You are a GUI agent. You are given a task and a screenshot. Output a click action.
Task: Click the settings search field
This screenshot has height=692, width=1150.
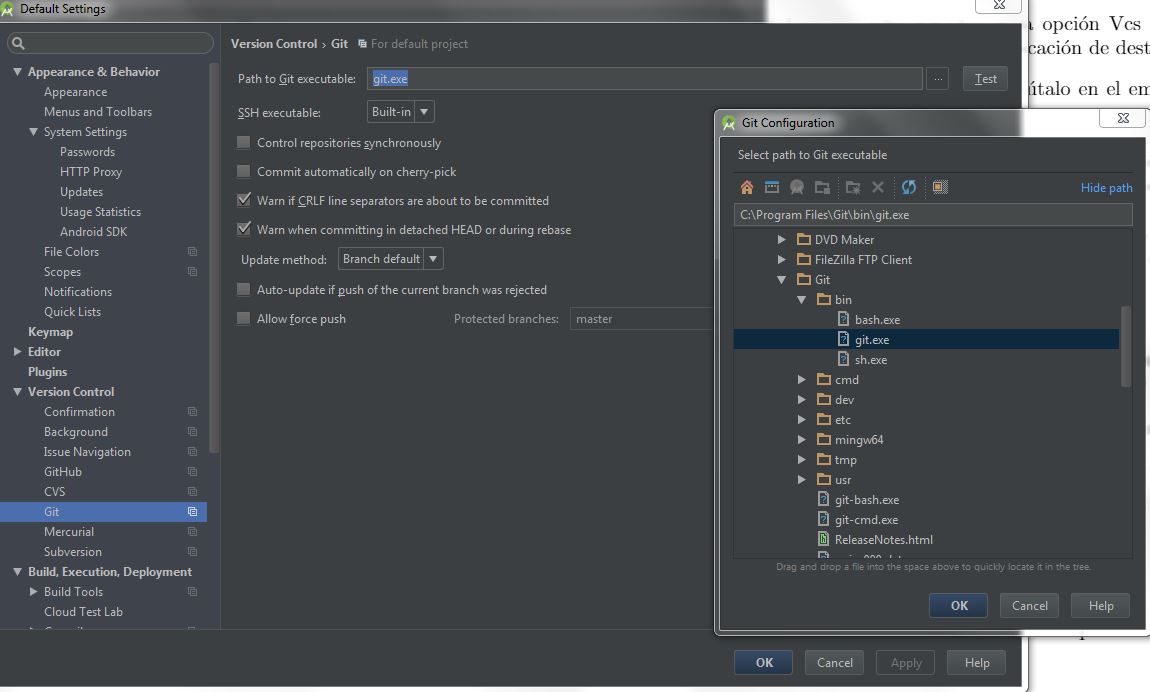click(x=112, y=44)
